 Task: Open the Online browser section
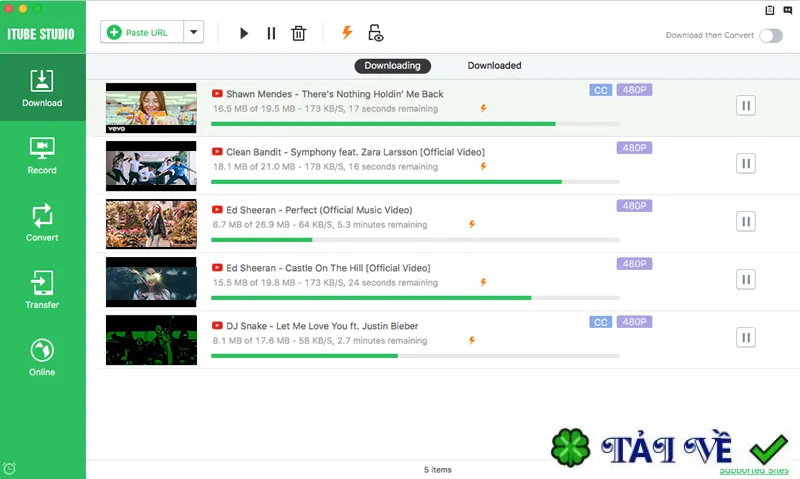42,358
